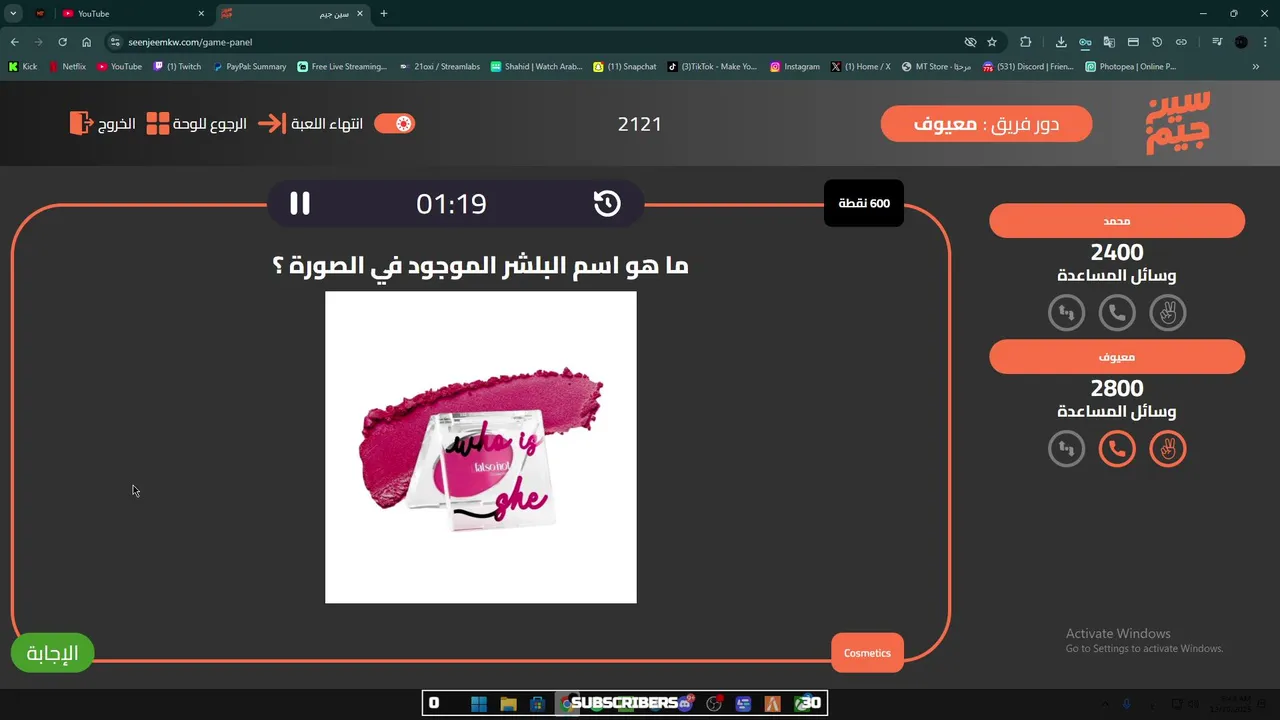Viewport: 1280px width, 720px height.
Task: Click محمد team's 2400 score
Action: tap(1117, 252)
